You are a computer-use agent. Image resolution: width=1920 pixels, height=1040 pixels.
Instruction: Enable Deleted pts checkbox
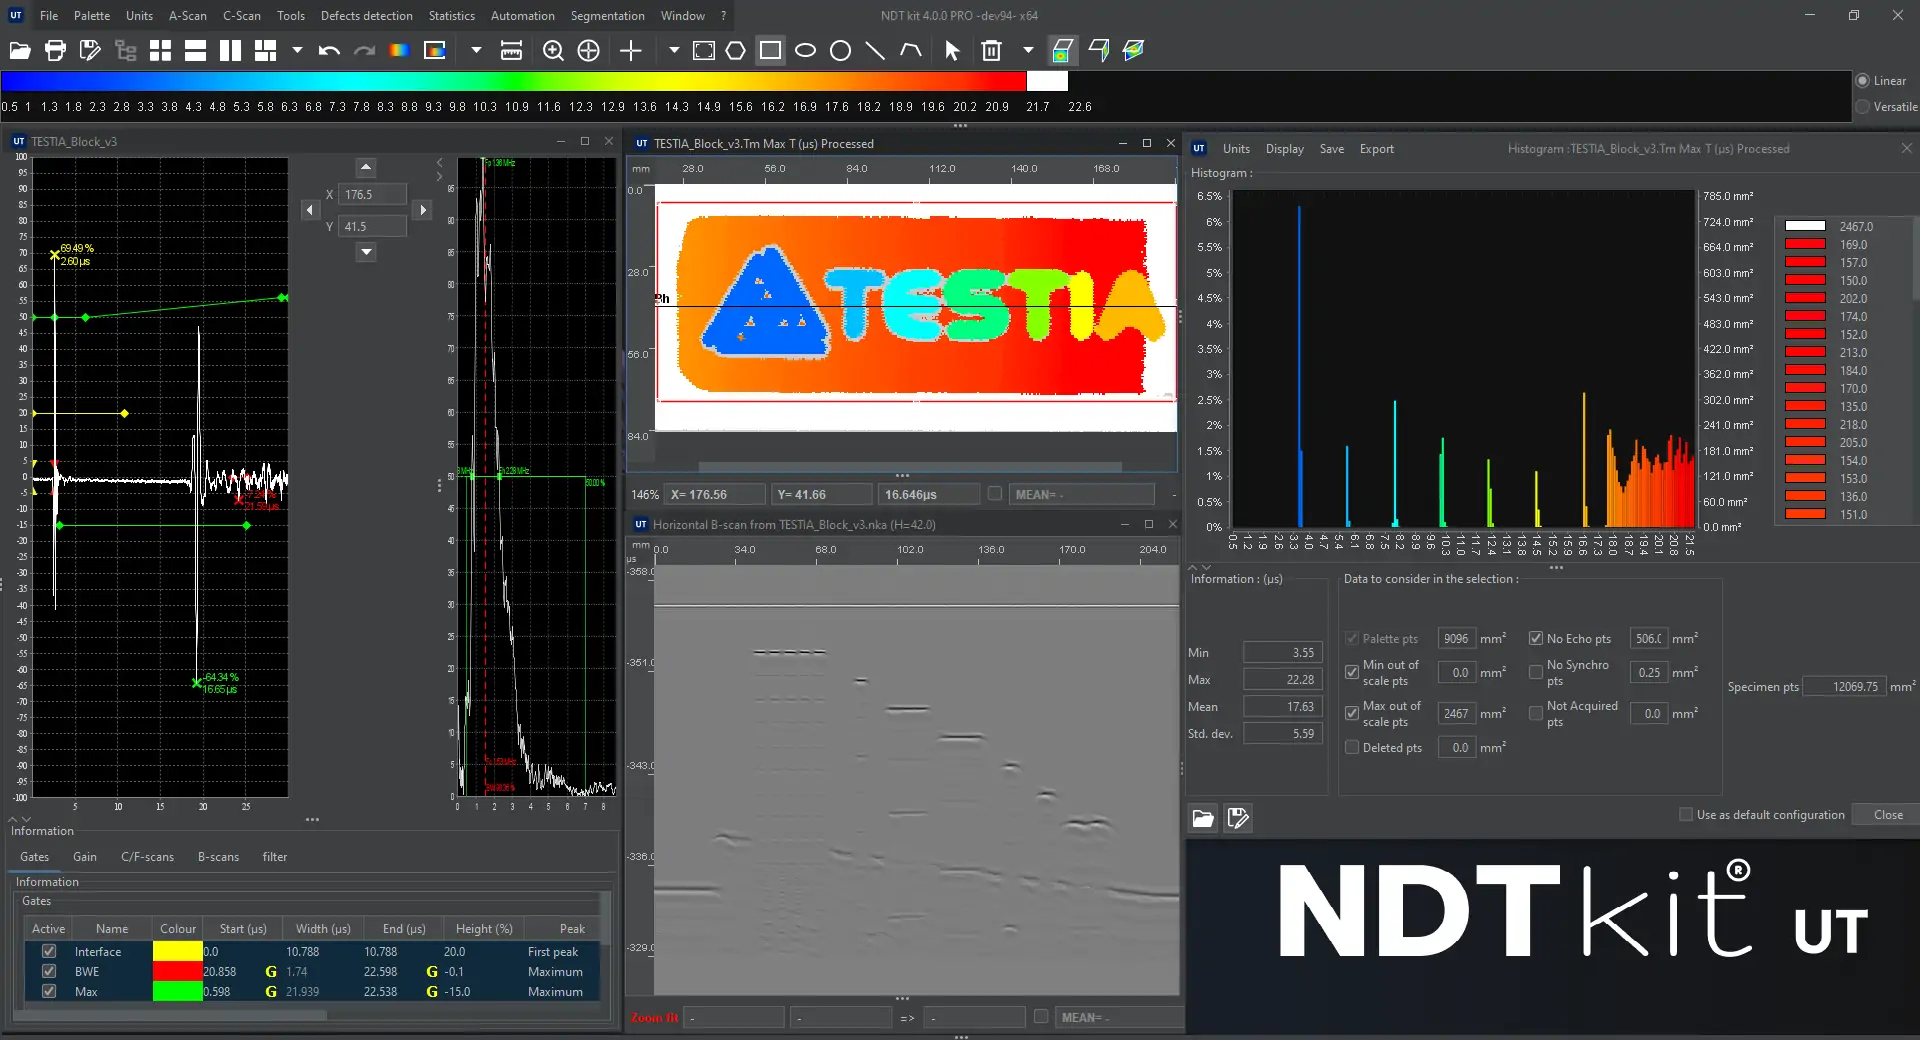pyautogui.click(x=1352, y=747)
